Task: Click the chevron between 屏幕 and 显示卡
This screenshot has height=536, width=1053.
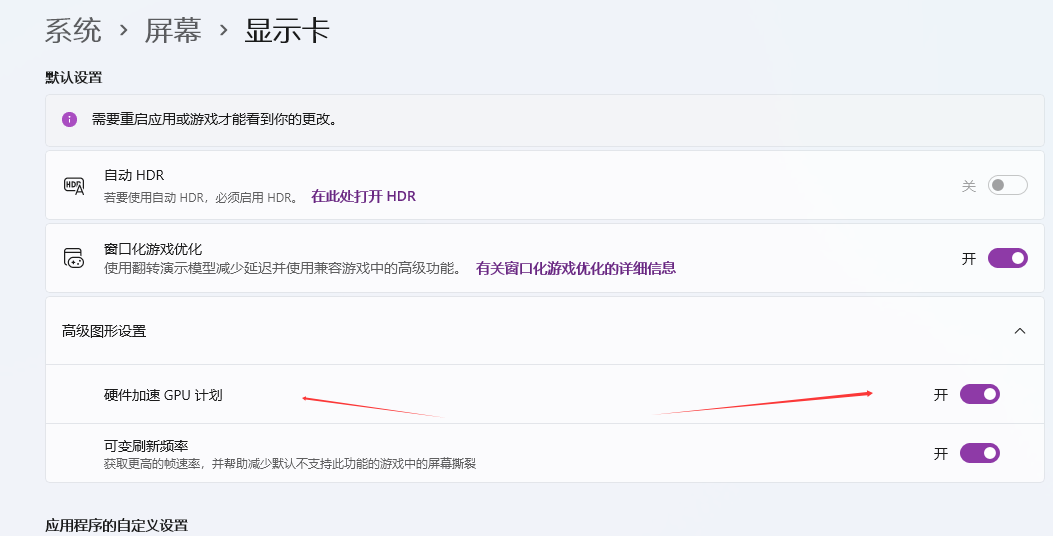Action: tap(223, 31)
